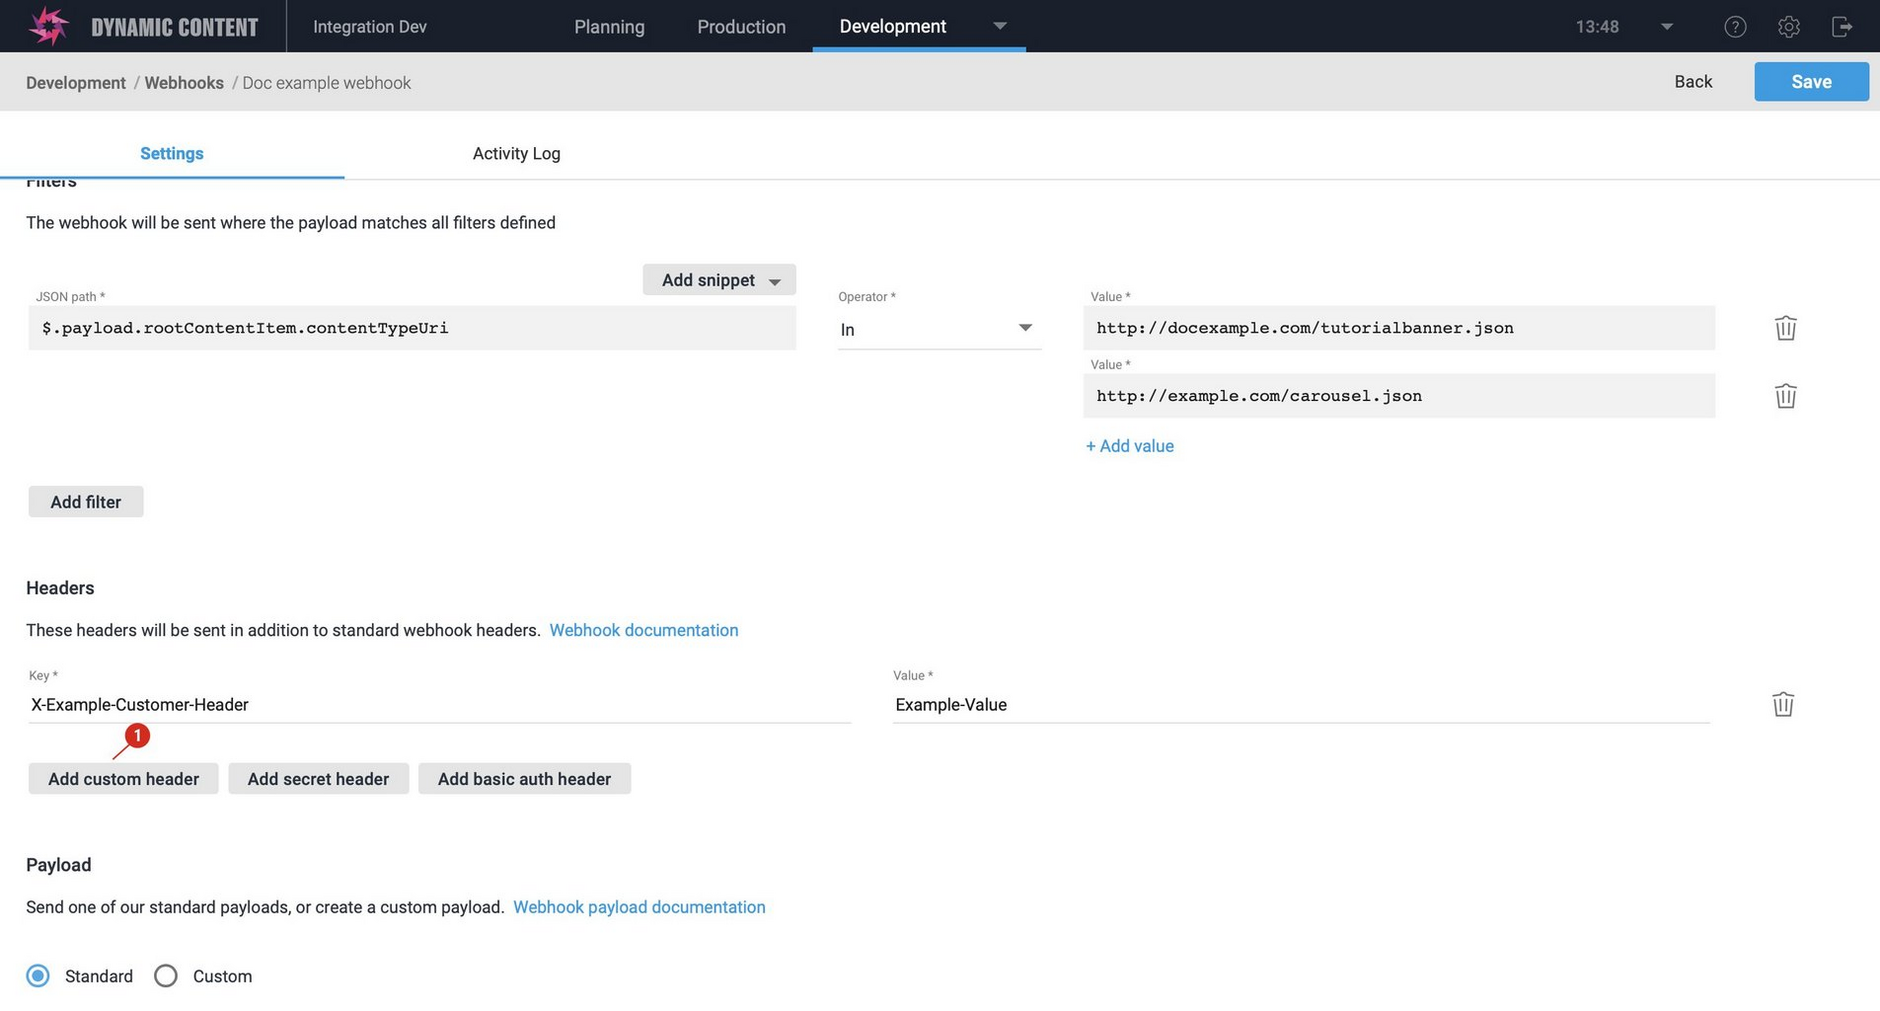Select the Development top menu
The image size is (1880, 1011).
(x=892, y=27)
